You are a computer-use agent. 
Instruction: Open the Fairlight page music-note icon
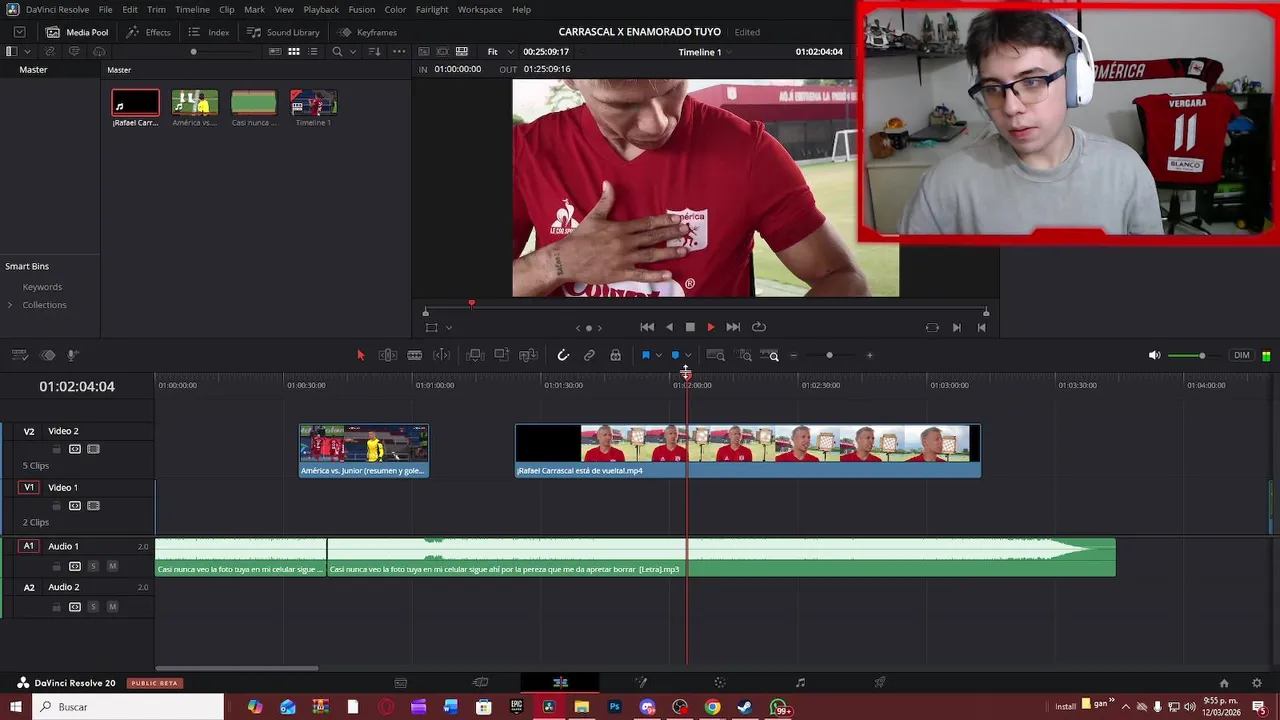(x=800, y=683)
